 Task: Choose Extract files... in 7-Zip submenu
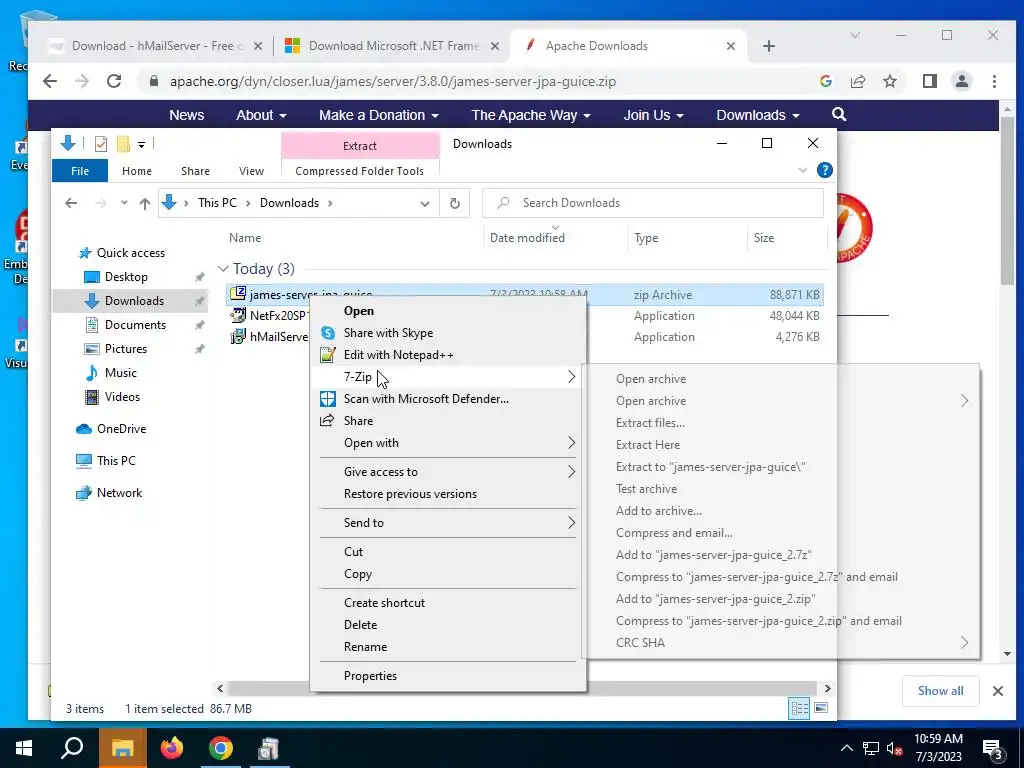pos(650,423)
